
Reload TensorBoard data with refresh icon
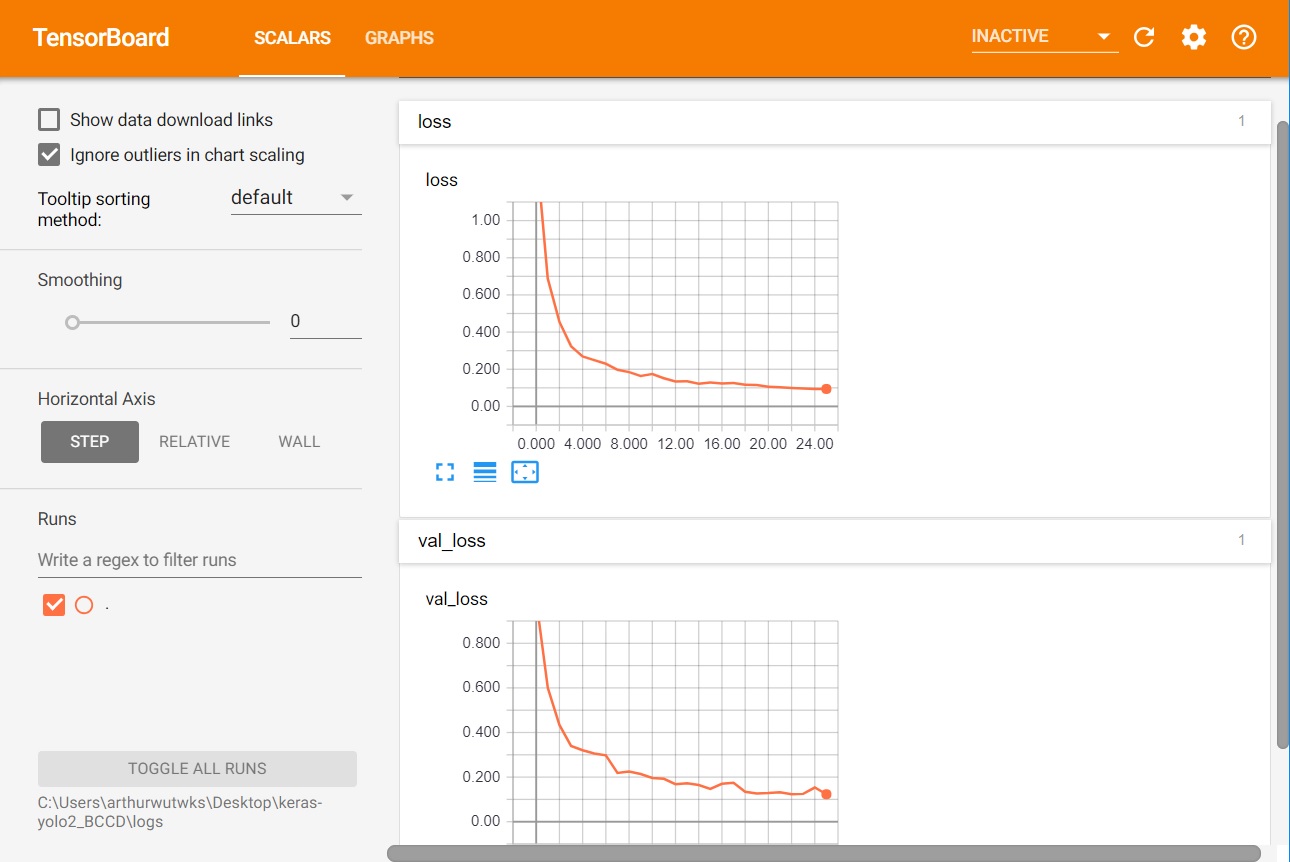[1144, 38]
